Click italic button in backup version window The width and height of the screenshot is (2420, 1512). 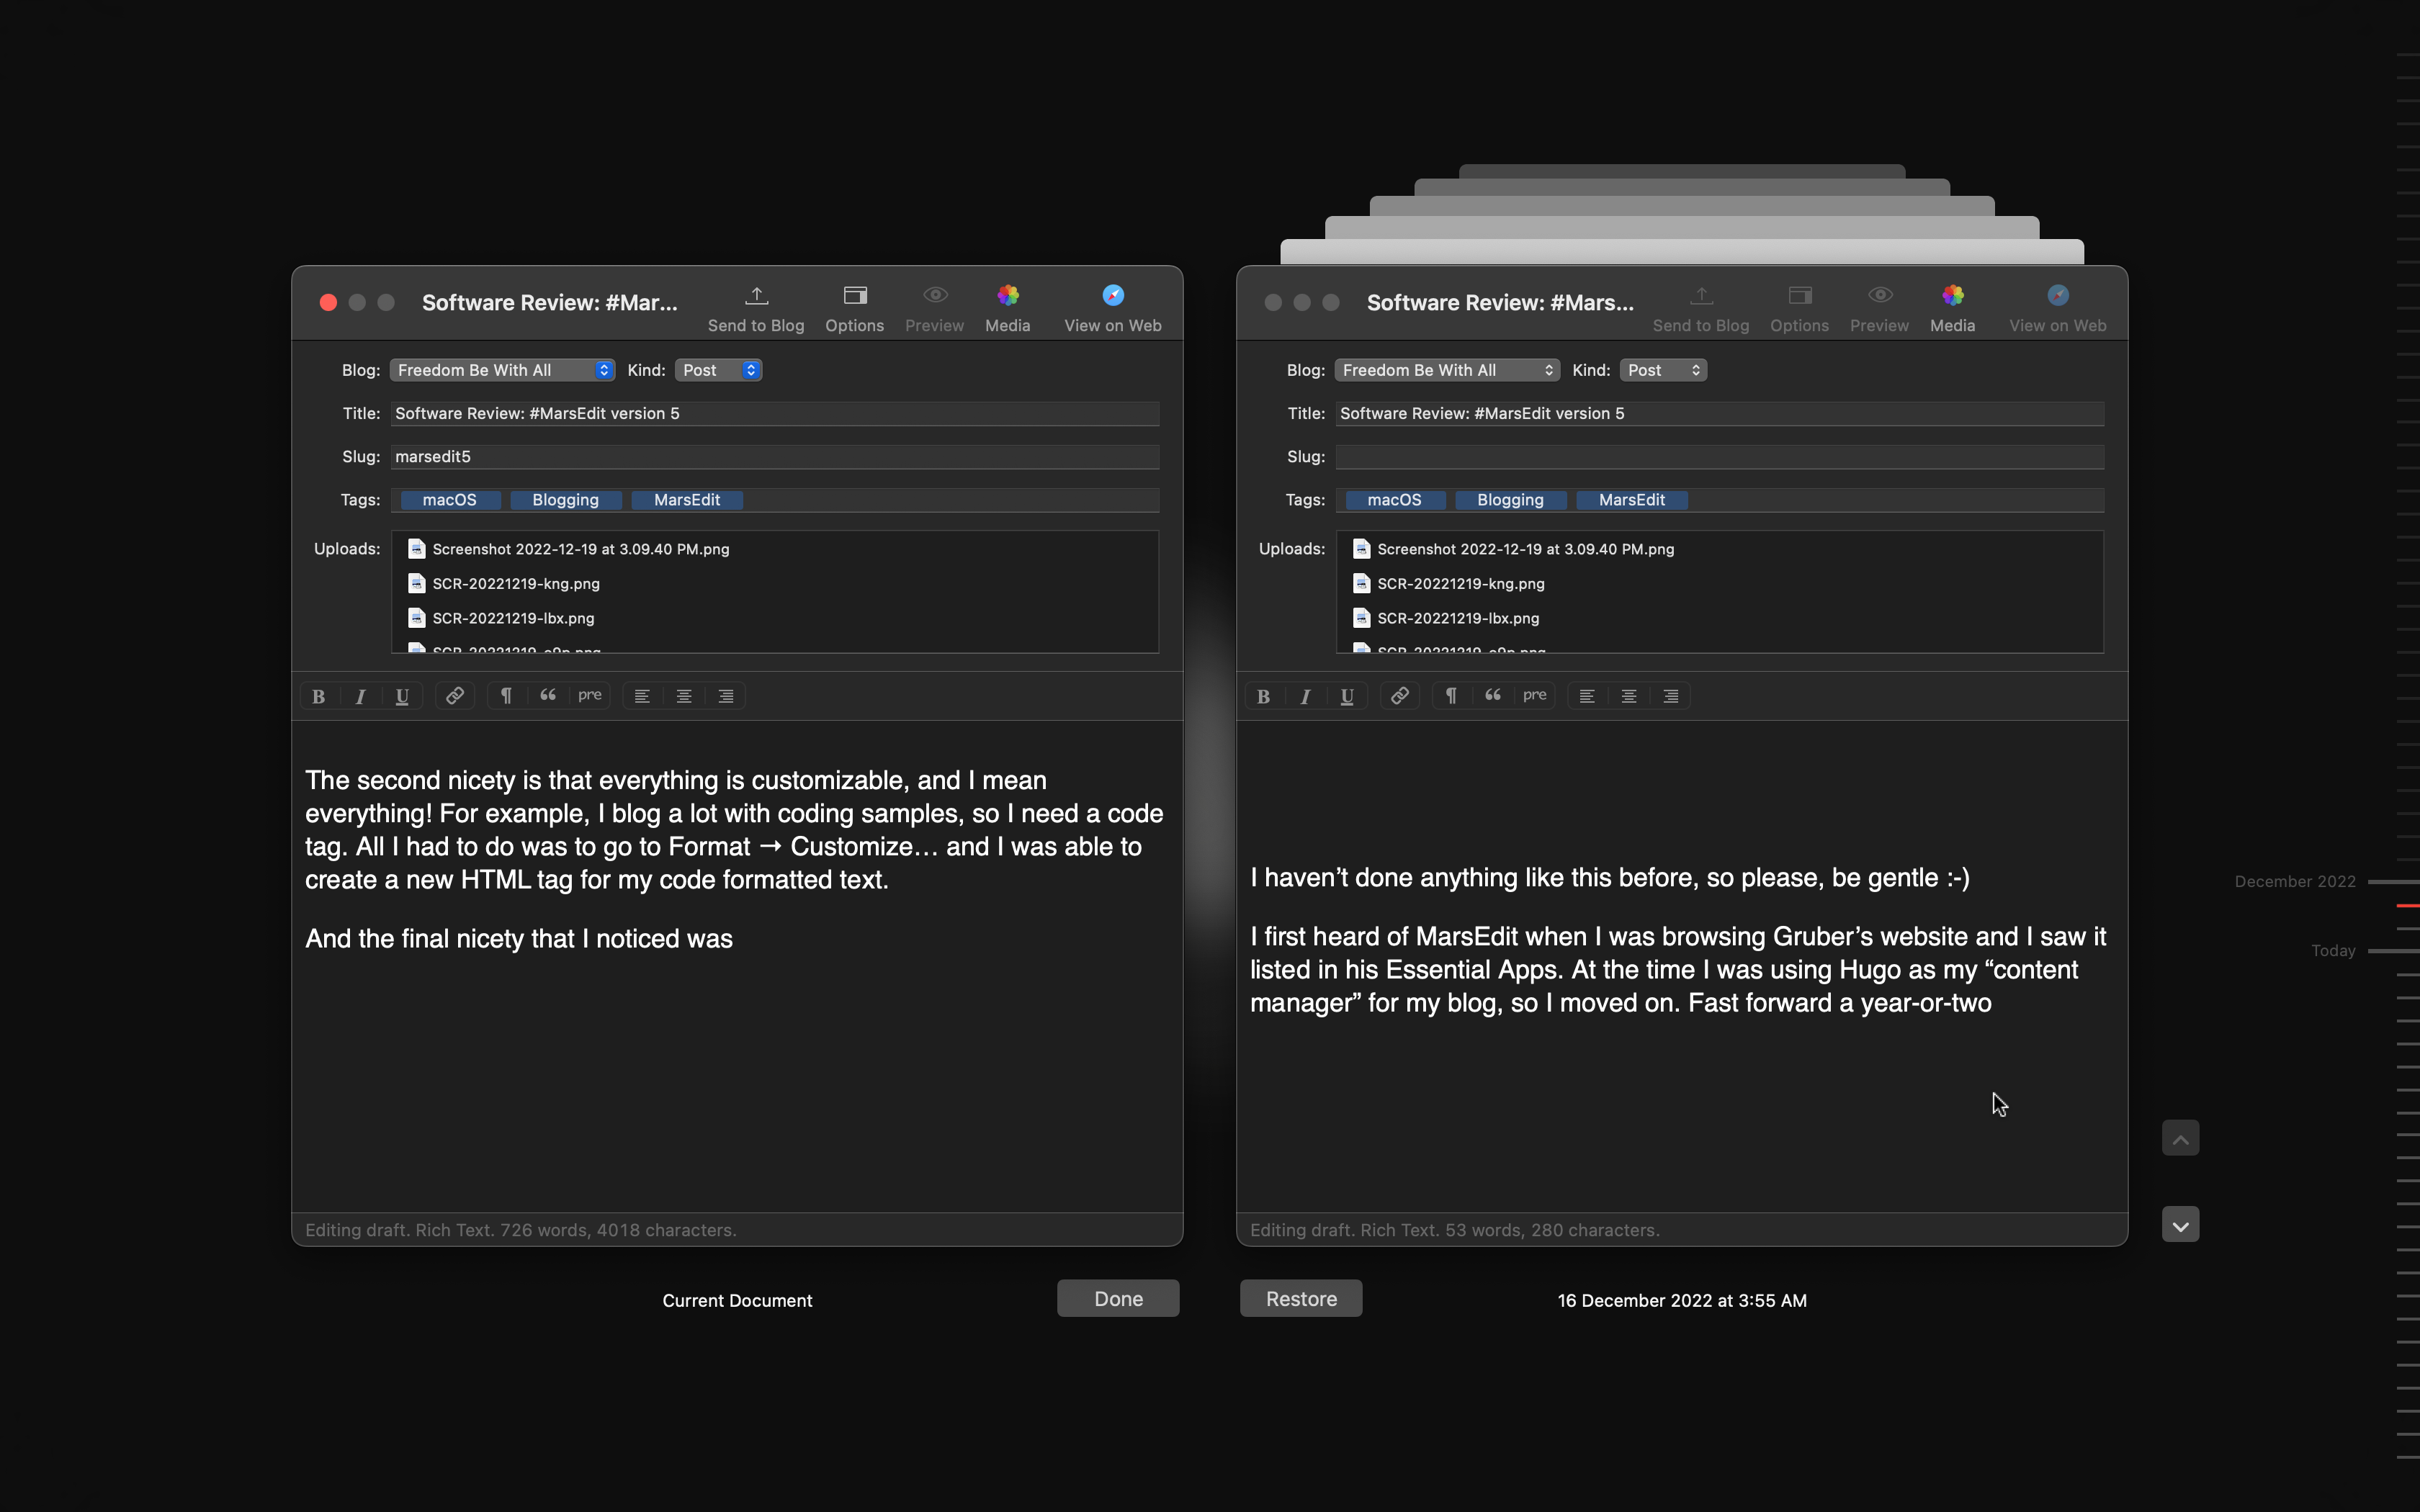[x=1306, y=696]
